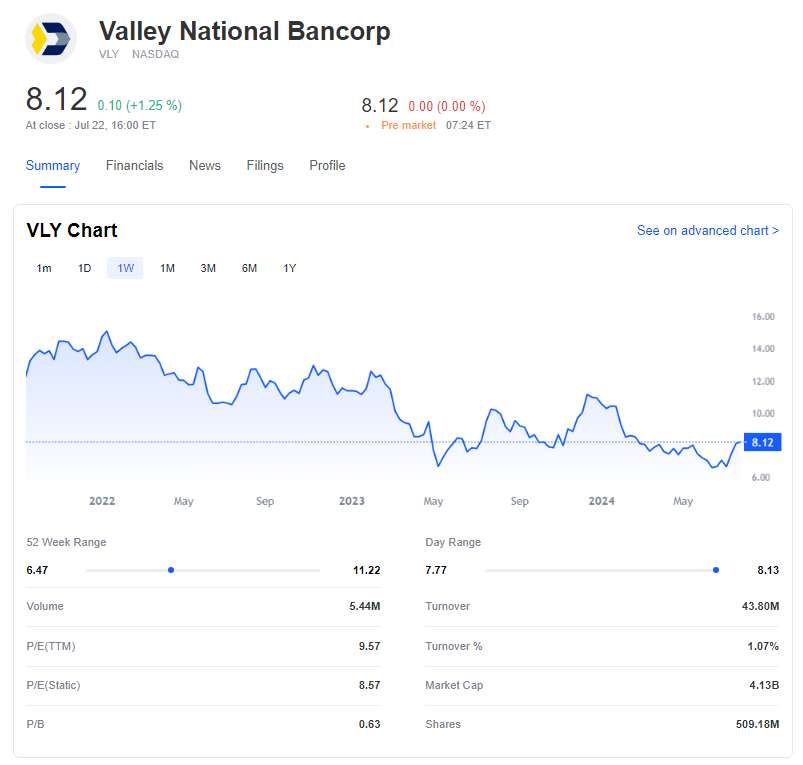The height and width of the screenshot is (765, 803).
Task: Switch chart to the 1D interval
Action: pyautogui.click(x=85, y=268)
